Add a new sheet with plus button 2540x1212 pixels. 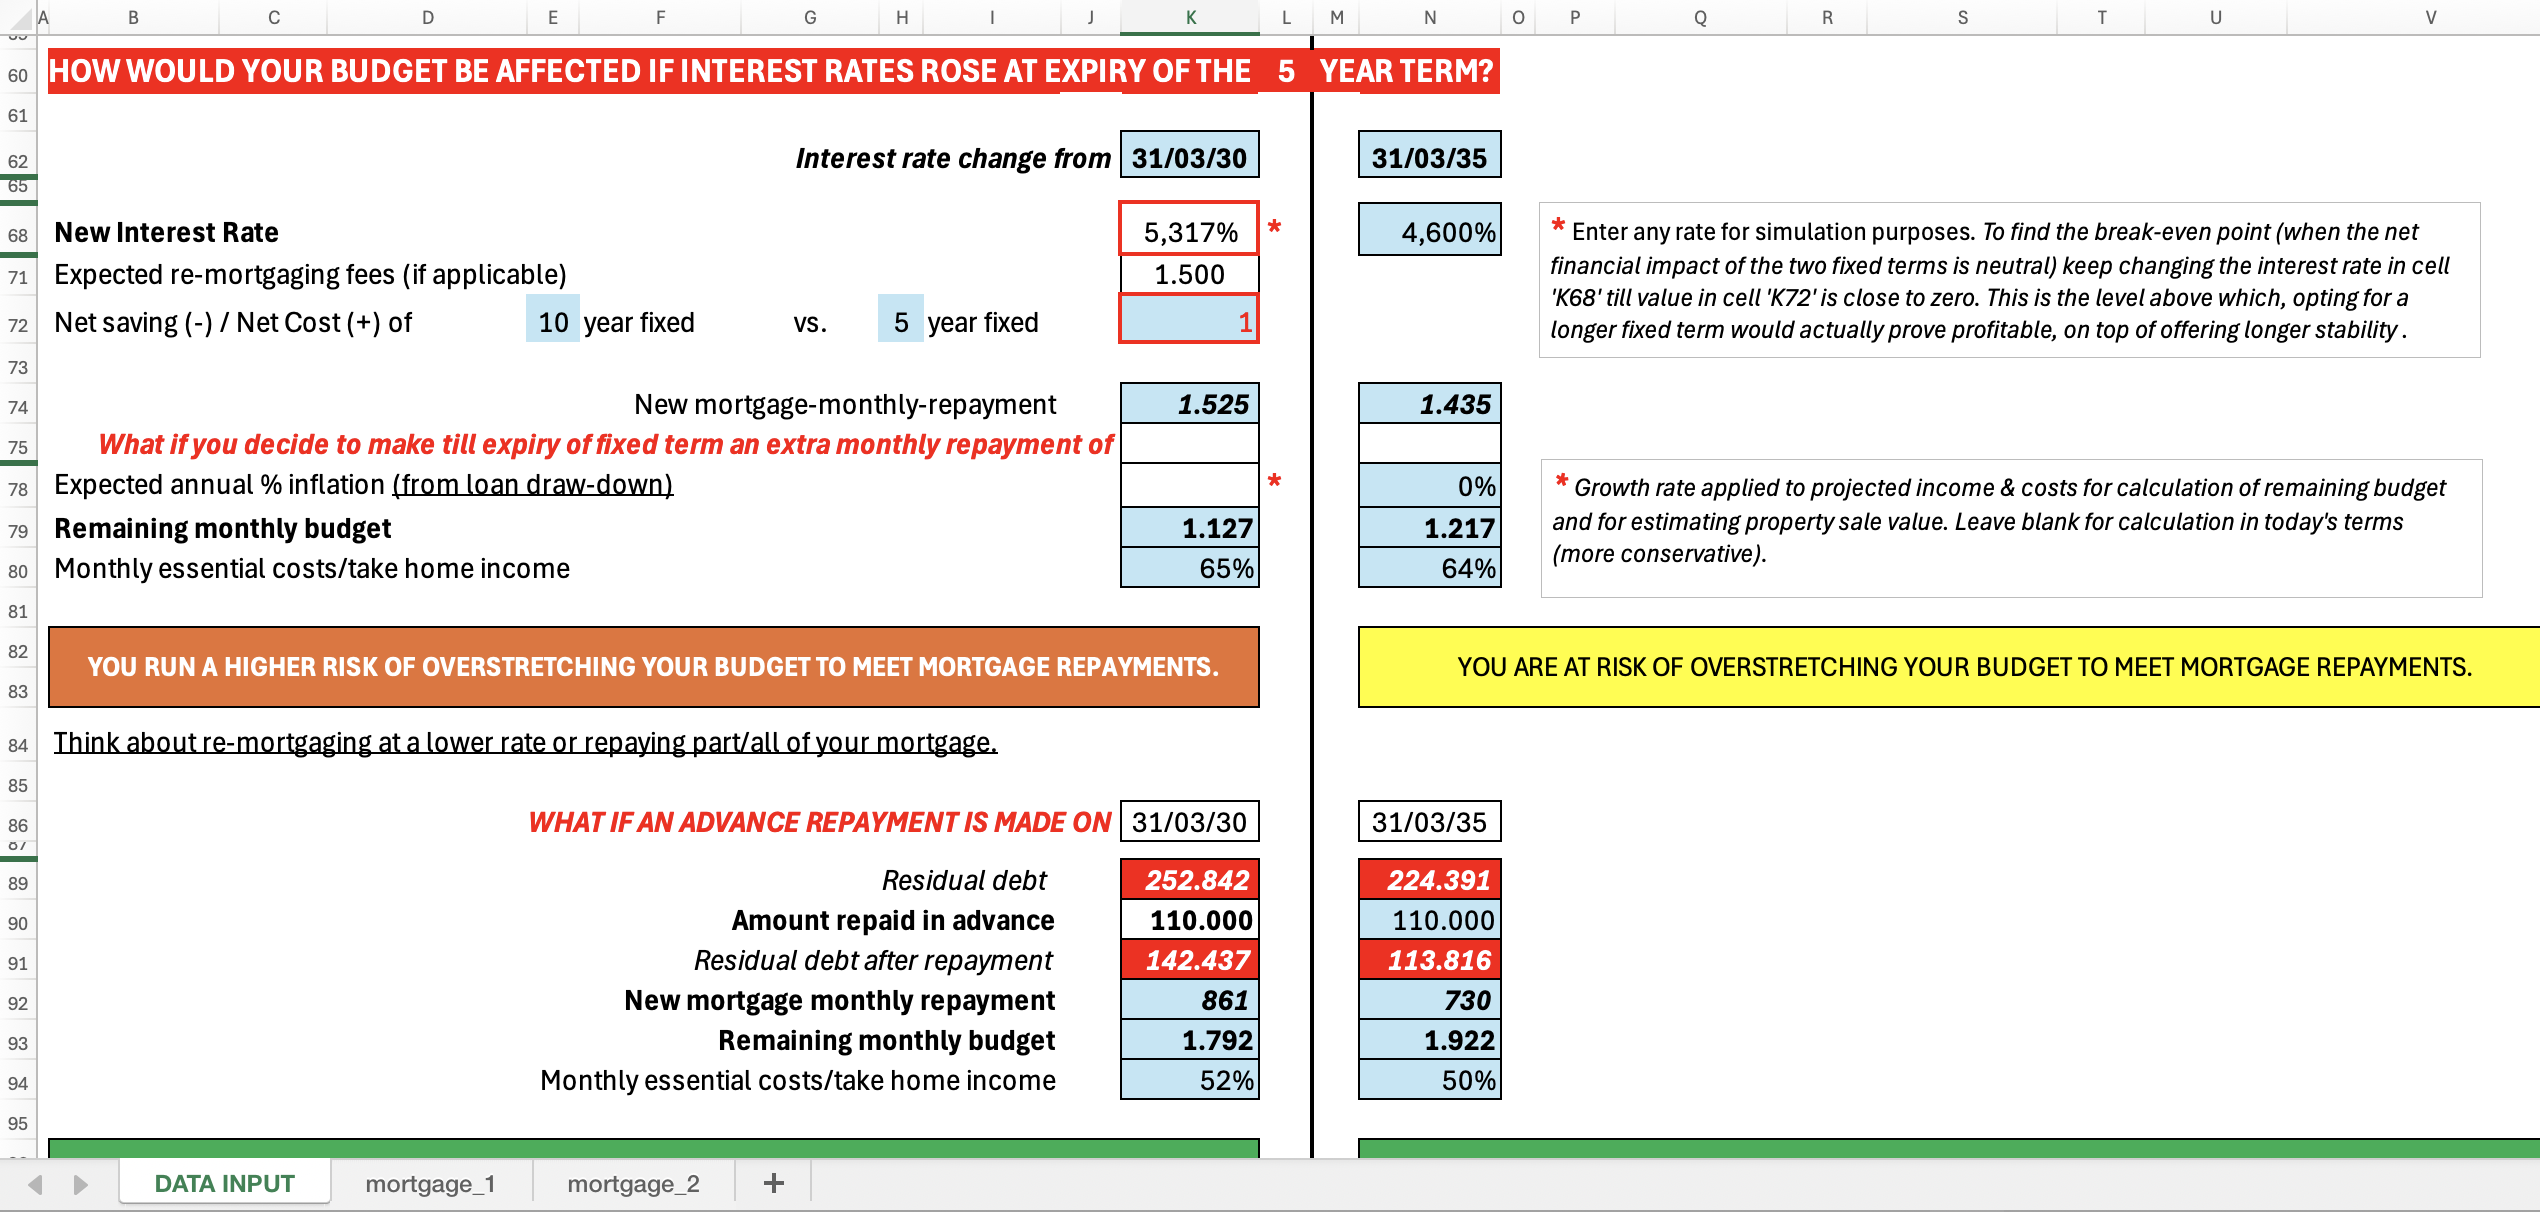click(773, 1184)
